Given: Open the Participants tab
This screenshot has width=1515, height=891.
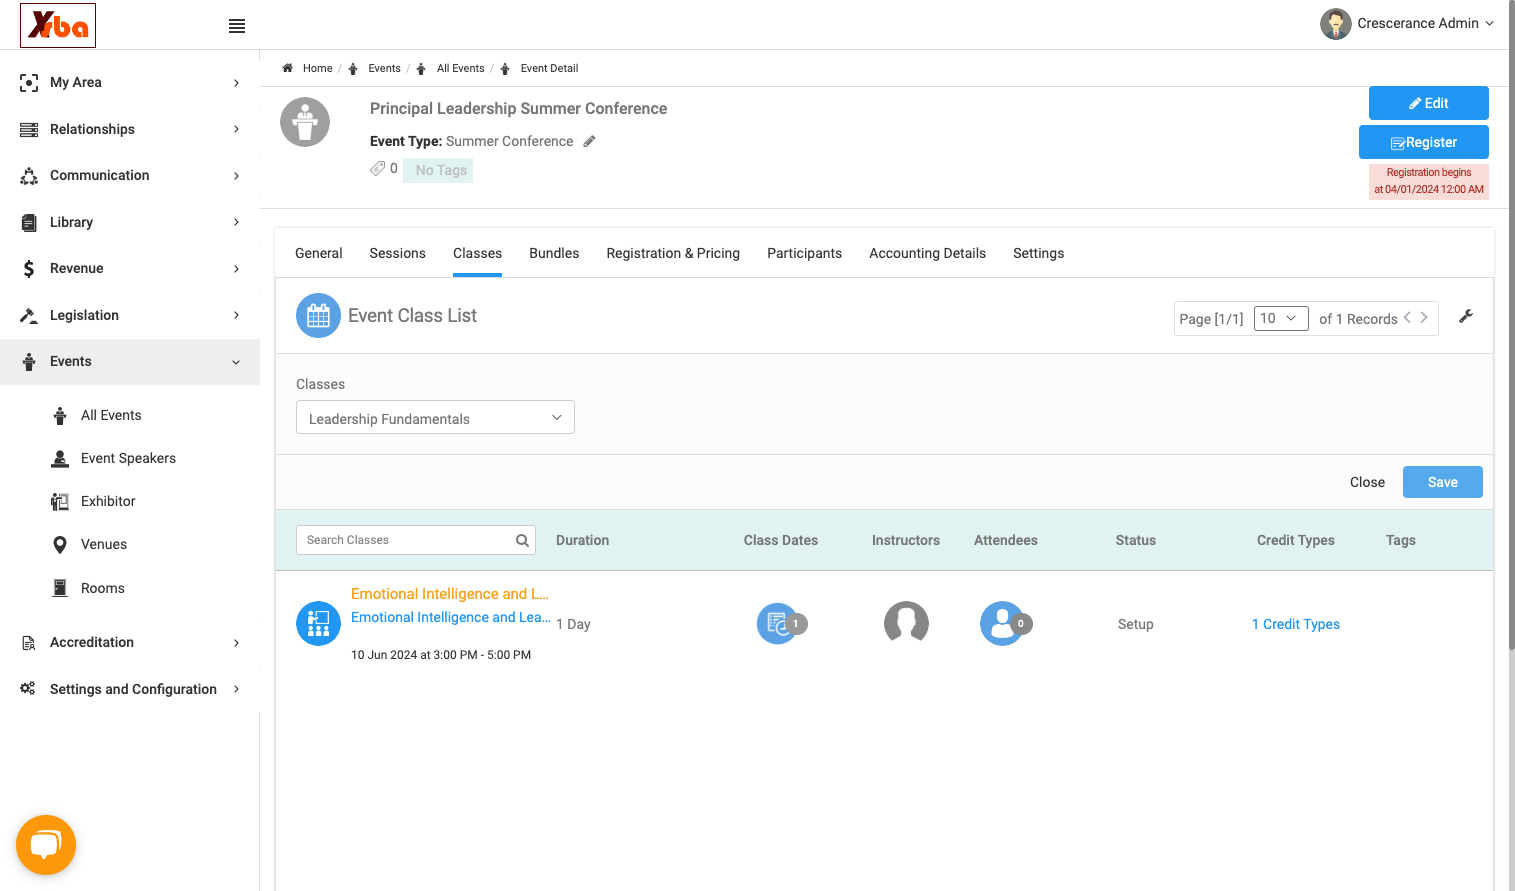Looking at the screenshot, I should click(805, 253).
